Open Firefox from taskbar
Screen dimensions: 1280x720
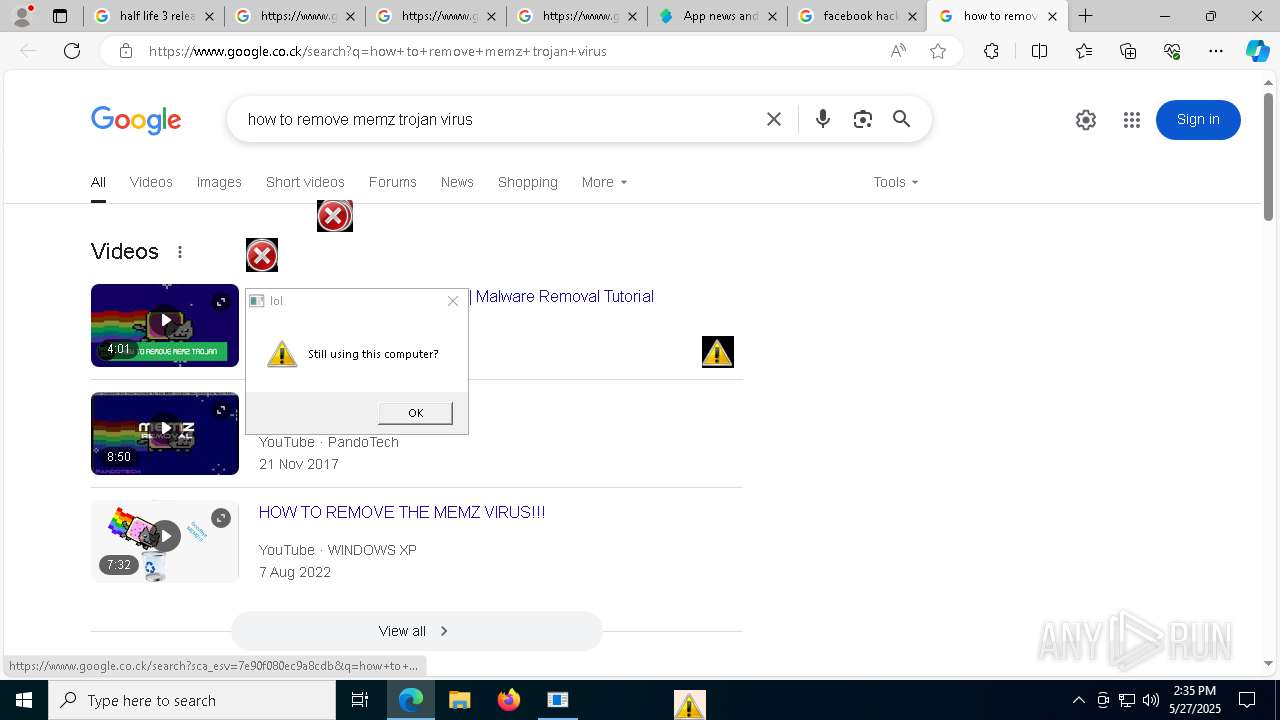coord(509,700)
